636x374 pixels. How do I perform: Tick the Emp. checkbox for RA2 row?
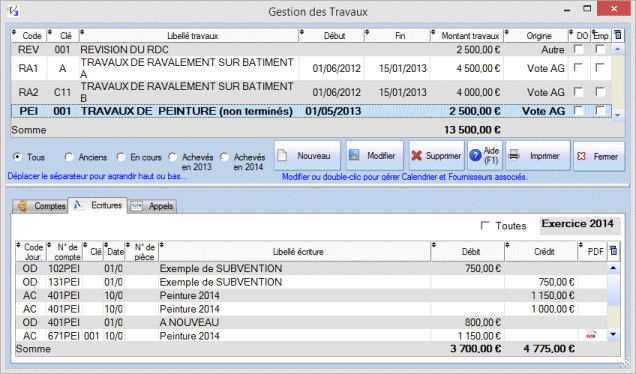pyautogui.click(x=600, y=92)
